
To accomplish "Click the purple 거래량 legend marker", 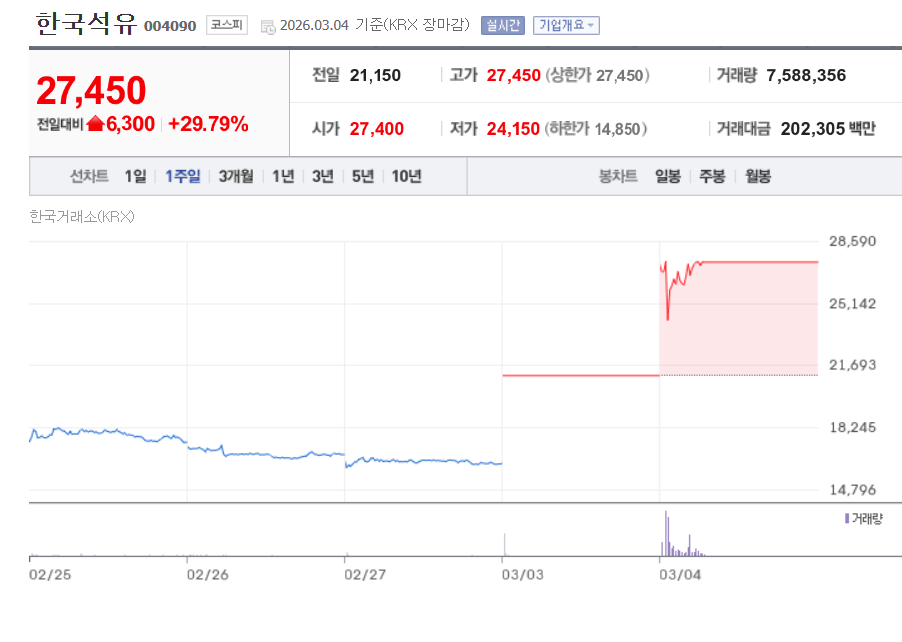I will (x=847, y=518).
